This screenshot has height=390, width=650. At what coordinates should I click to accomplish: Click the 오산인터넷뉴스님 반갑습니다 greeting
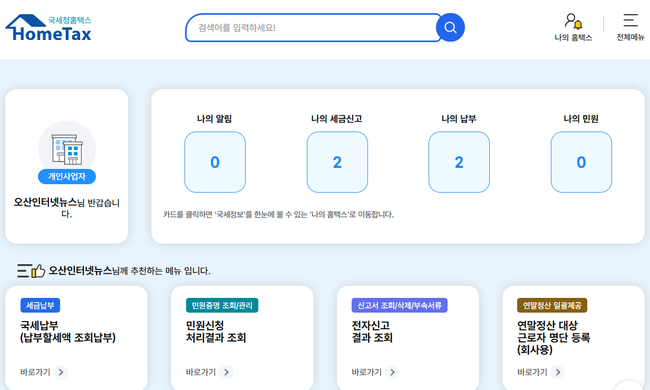(x=67, y=208)
